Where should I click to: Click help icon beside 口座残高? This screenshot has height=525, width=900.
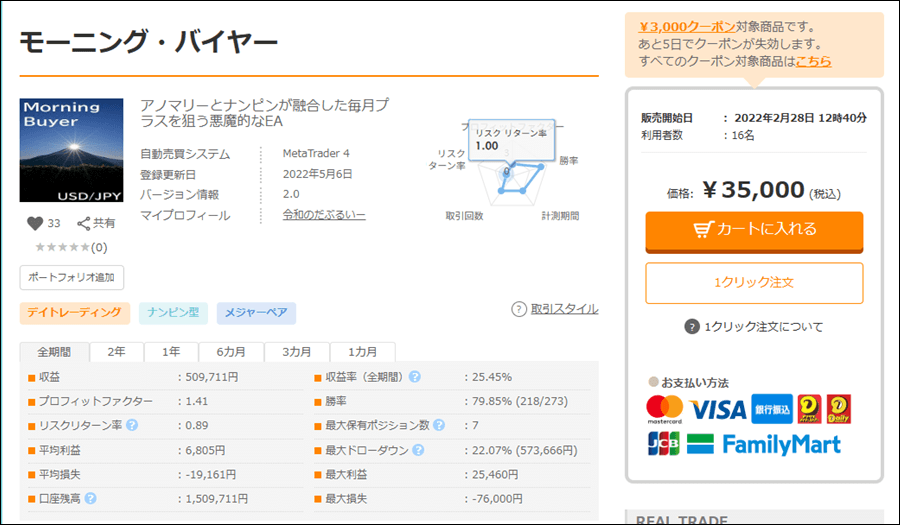pyautogui.click(x=91, y=498)
